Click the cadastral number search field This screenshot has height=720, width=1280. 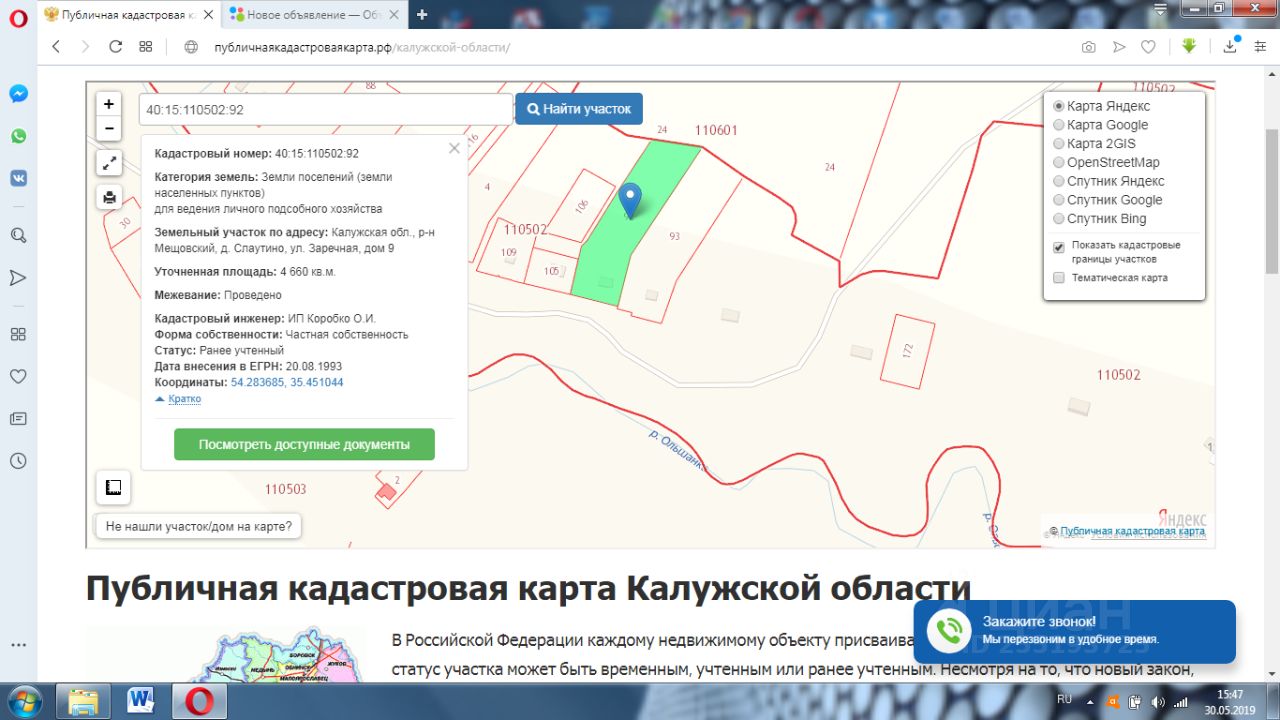tap(325, 110)
